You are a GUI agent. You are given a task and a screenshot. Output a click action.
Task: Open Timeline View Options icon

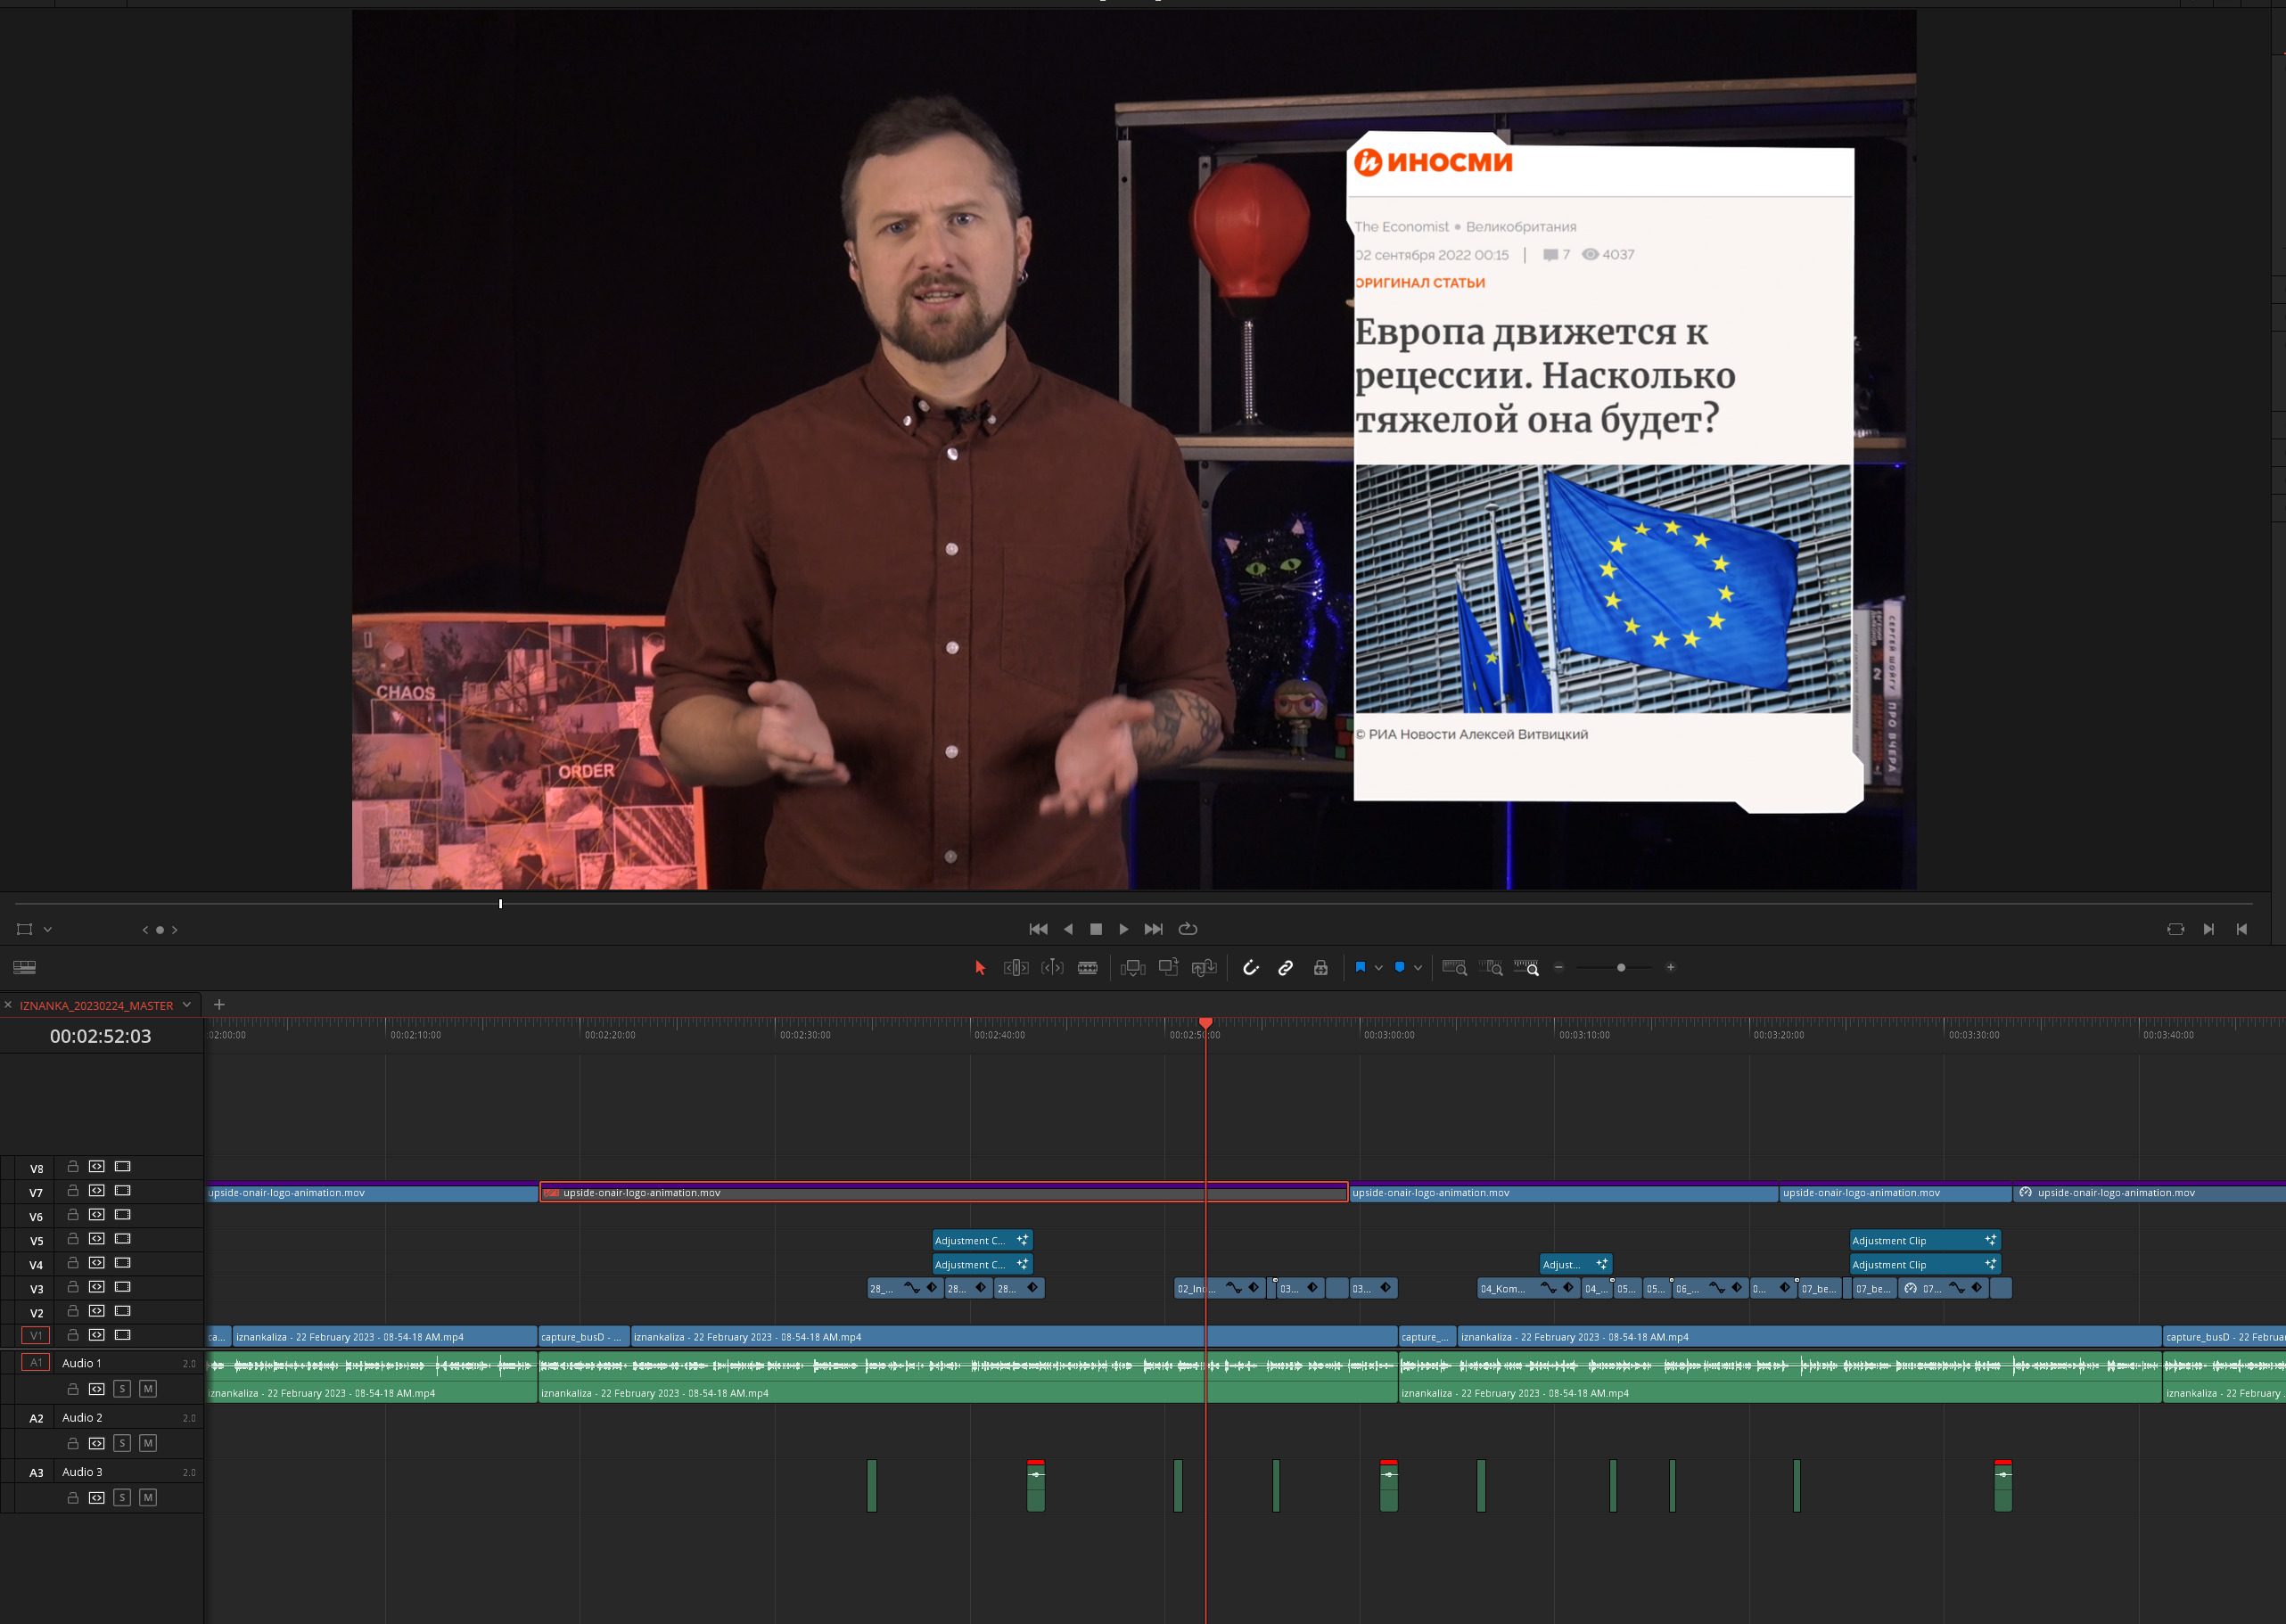point(25,967)
